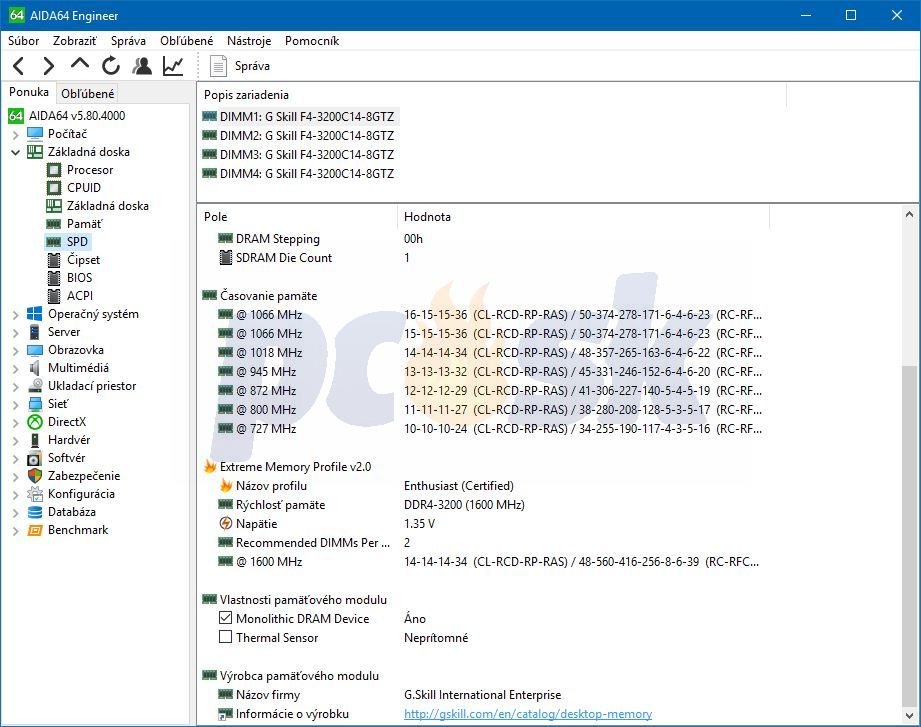Click the Konfigurácia gear icon

coord(35,494)
